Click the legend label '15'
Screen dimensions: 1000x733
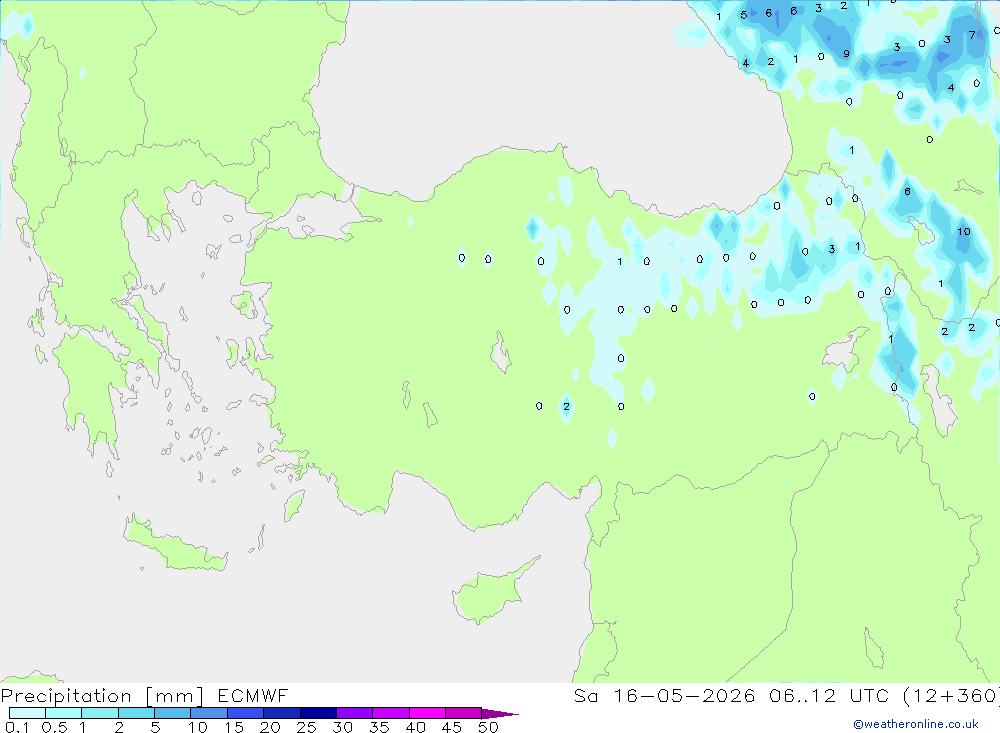(x=234, y=727)
